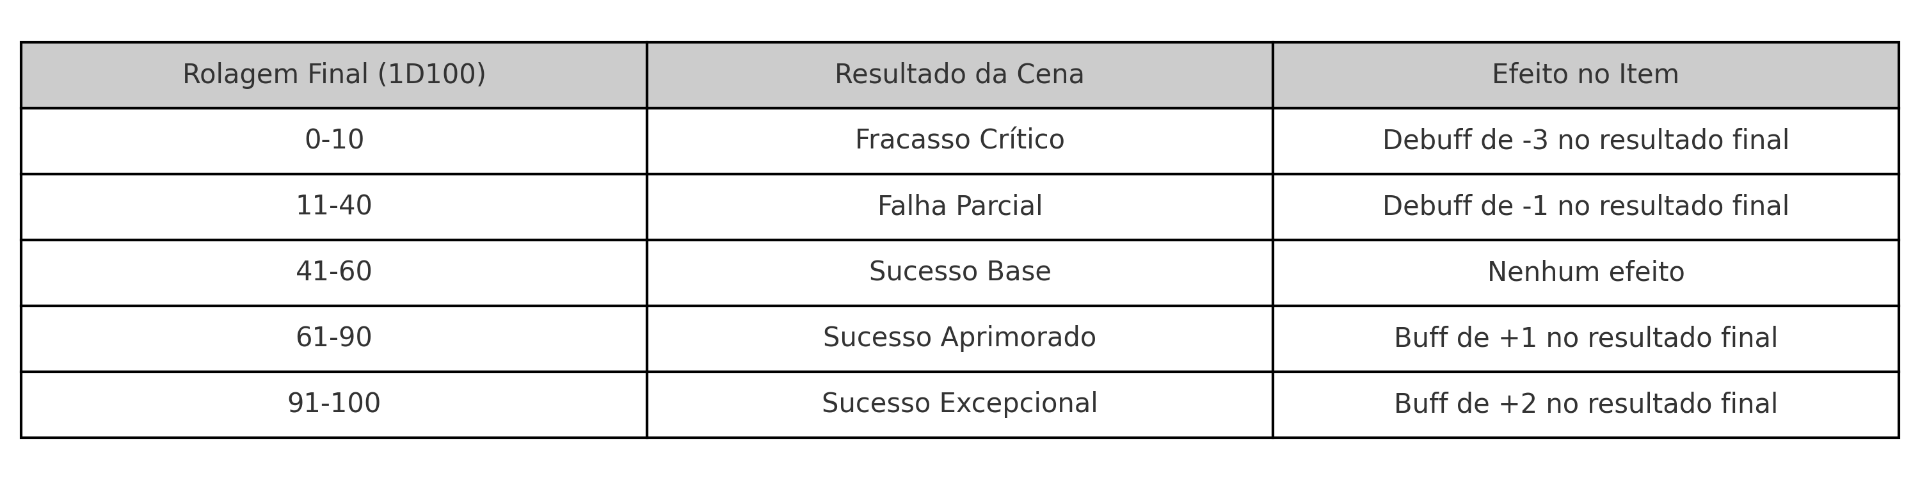The height and width of the screenshot is (480, 1920).
Task: Click the 'Sucesso Aprimorado' result cell
Action: (x=959, y=338)
